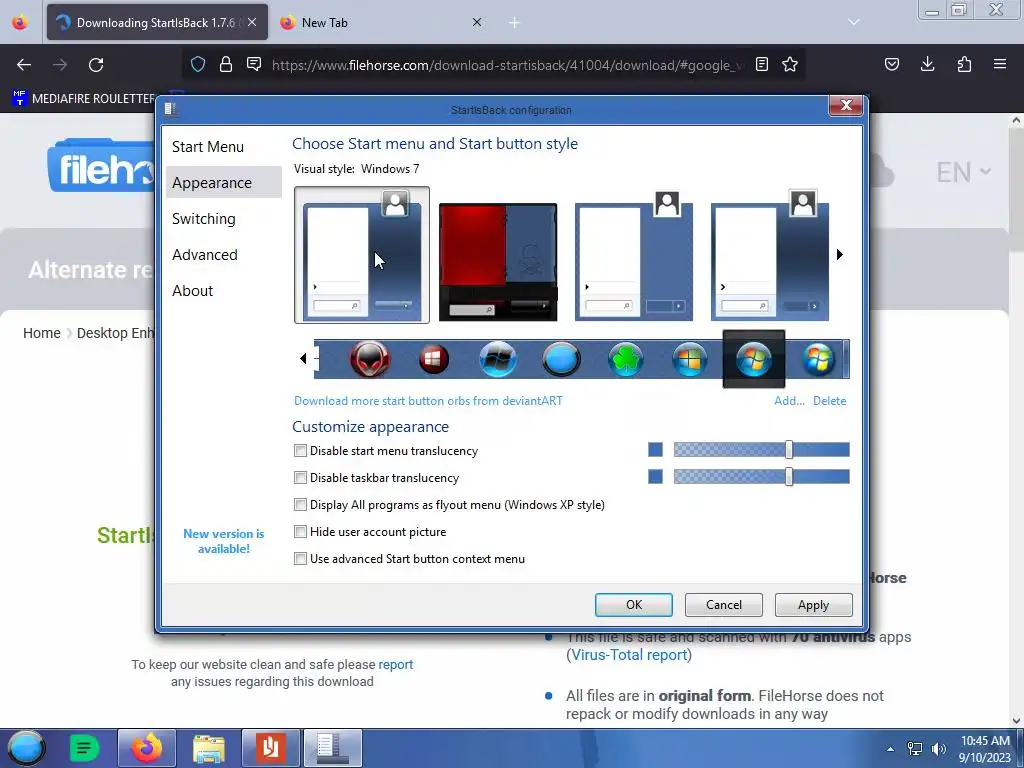Switch to Downloading StartIsBack browser tab
1024x768 pixels.
[157, 23]
